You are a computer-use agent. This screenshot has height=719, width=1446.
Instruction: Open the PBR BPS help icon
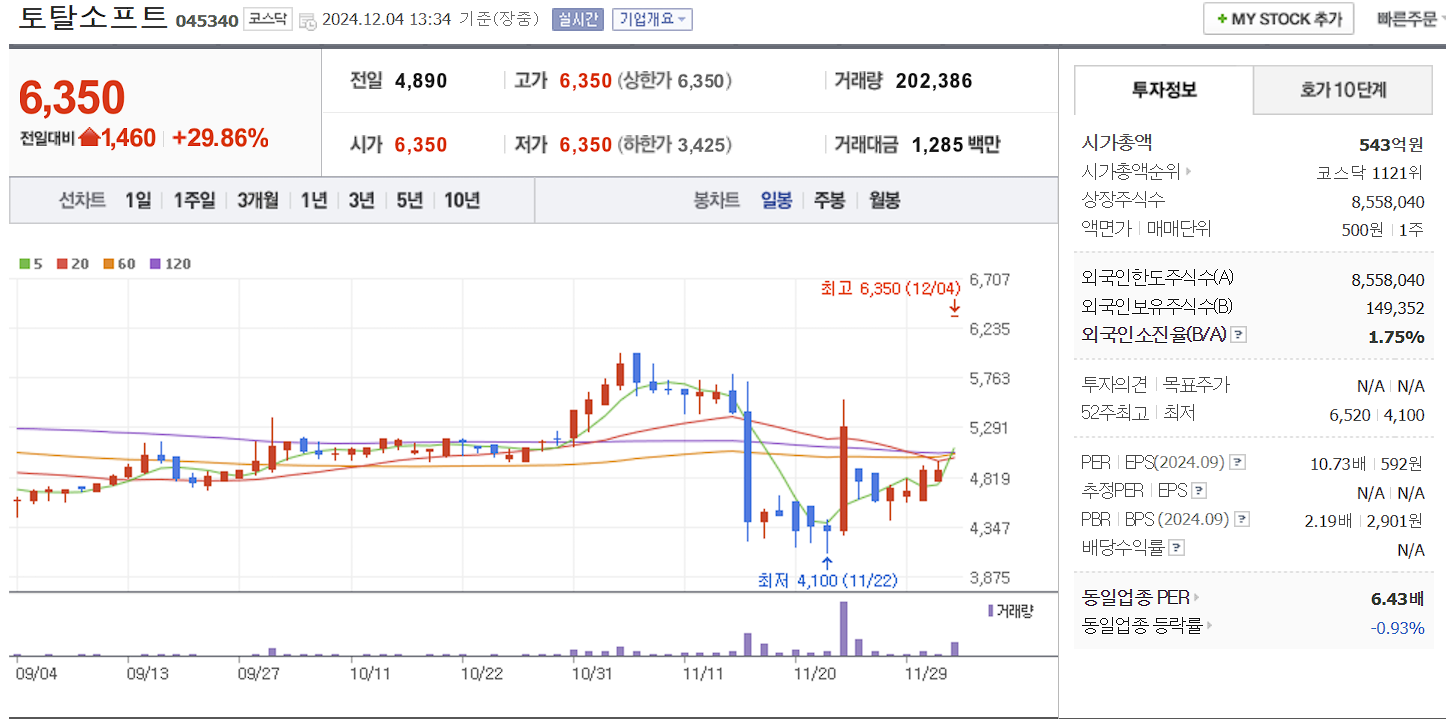pyautogui.click(x=1242, y=520)
